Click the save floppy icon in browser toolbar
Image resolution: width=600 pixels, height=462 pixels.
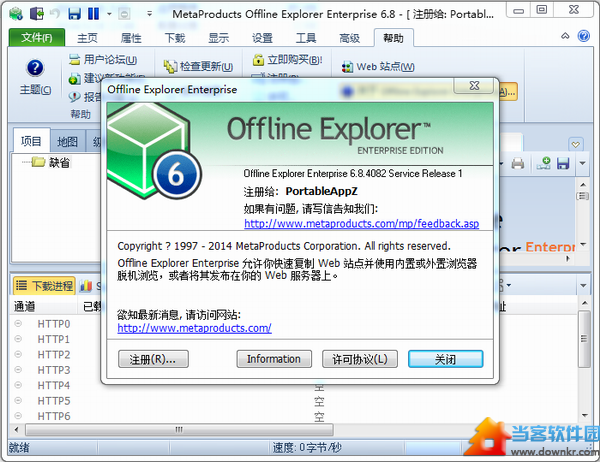(563, 163)
